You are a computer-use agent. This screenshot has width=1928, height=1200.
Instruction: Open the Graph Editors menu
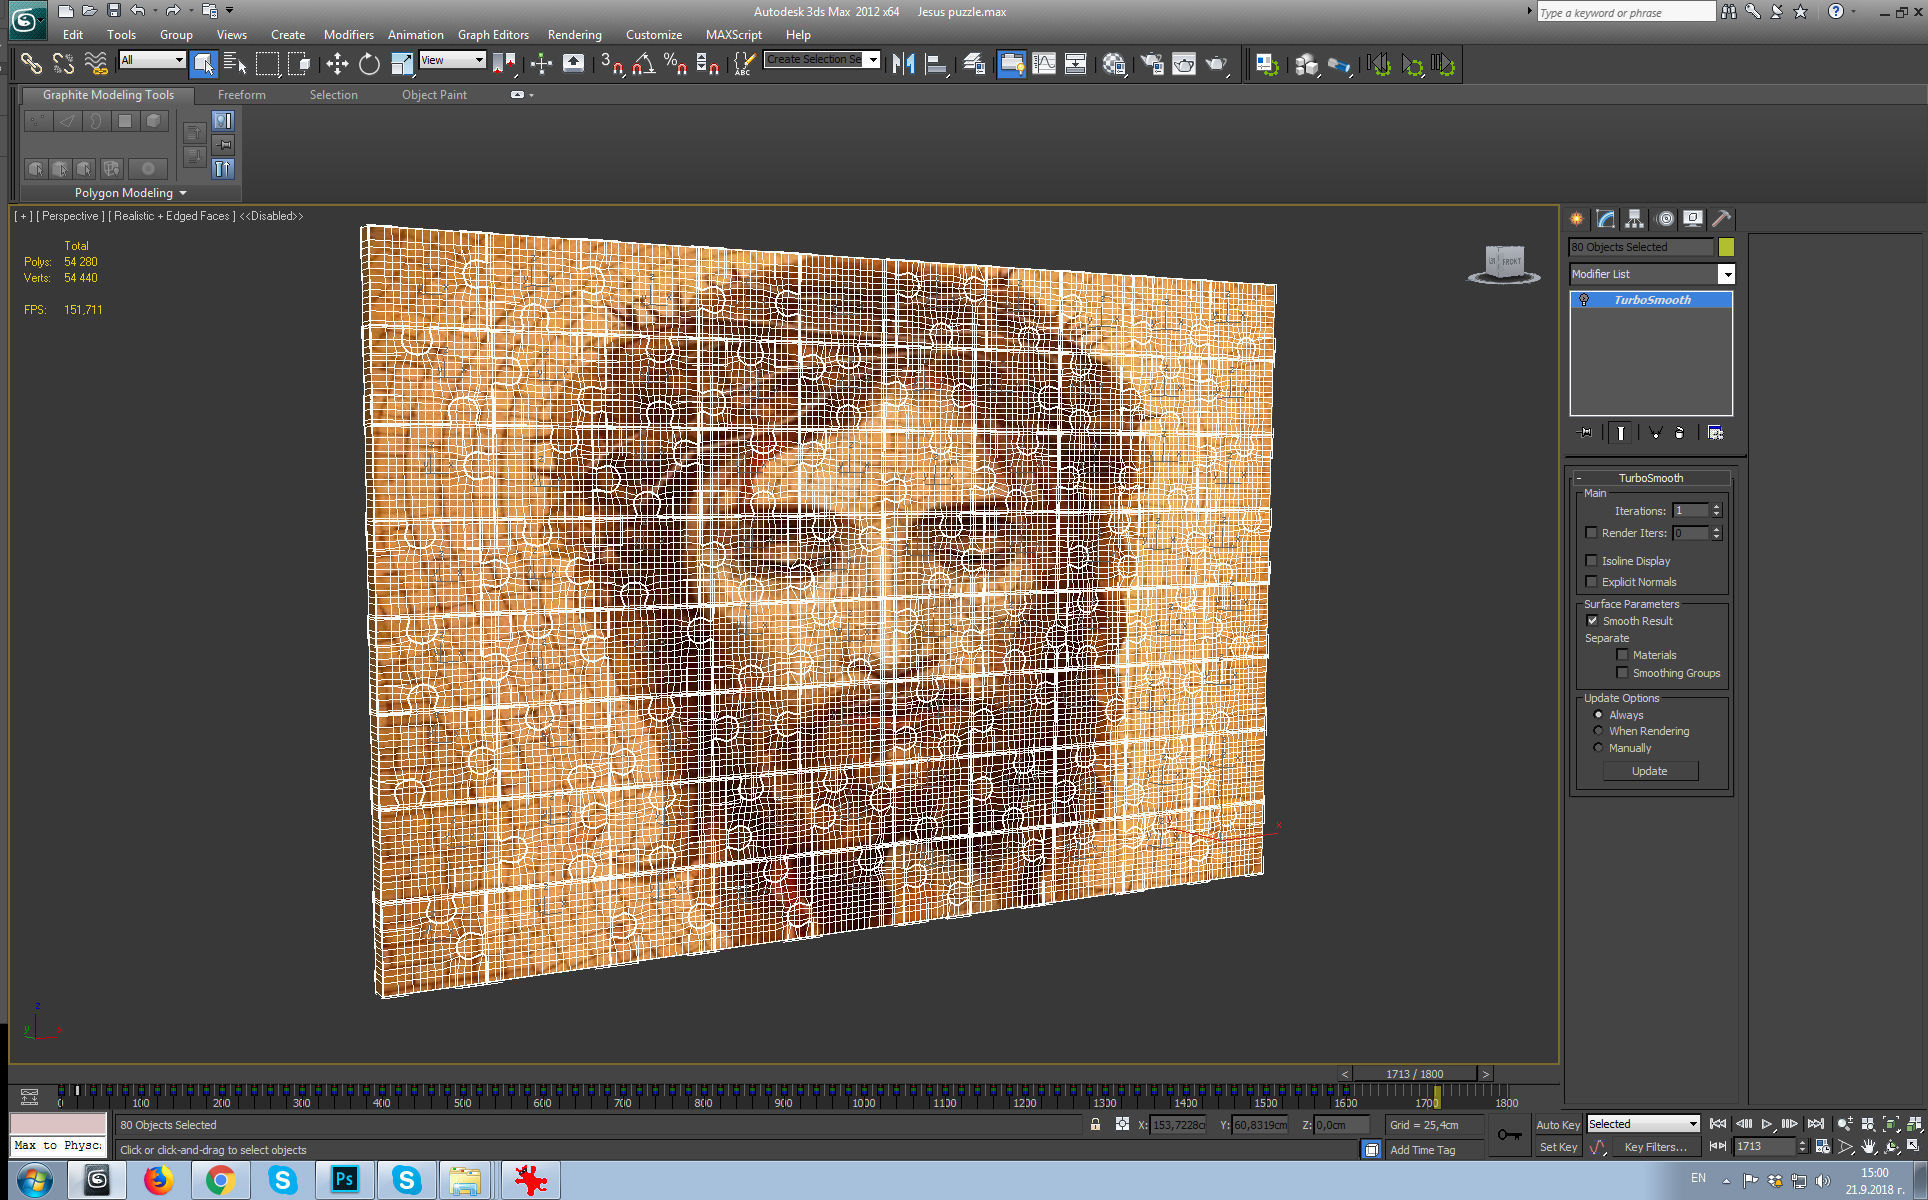click(493, 35)
